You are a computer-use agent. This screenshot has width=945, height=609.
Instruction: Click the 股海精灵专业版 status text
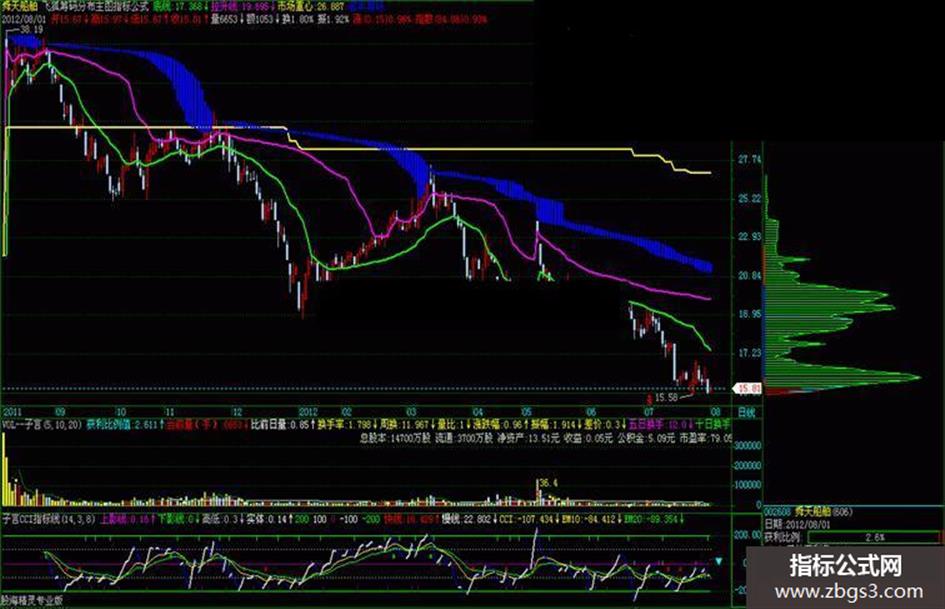coord(32,601)
